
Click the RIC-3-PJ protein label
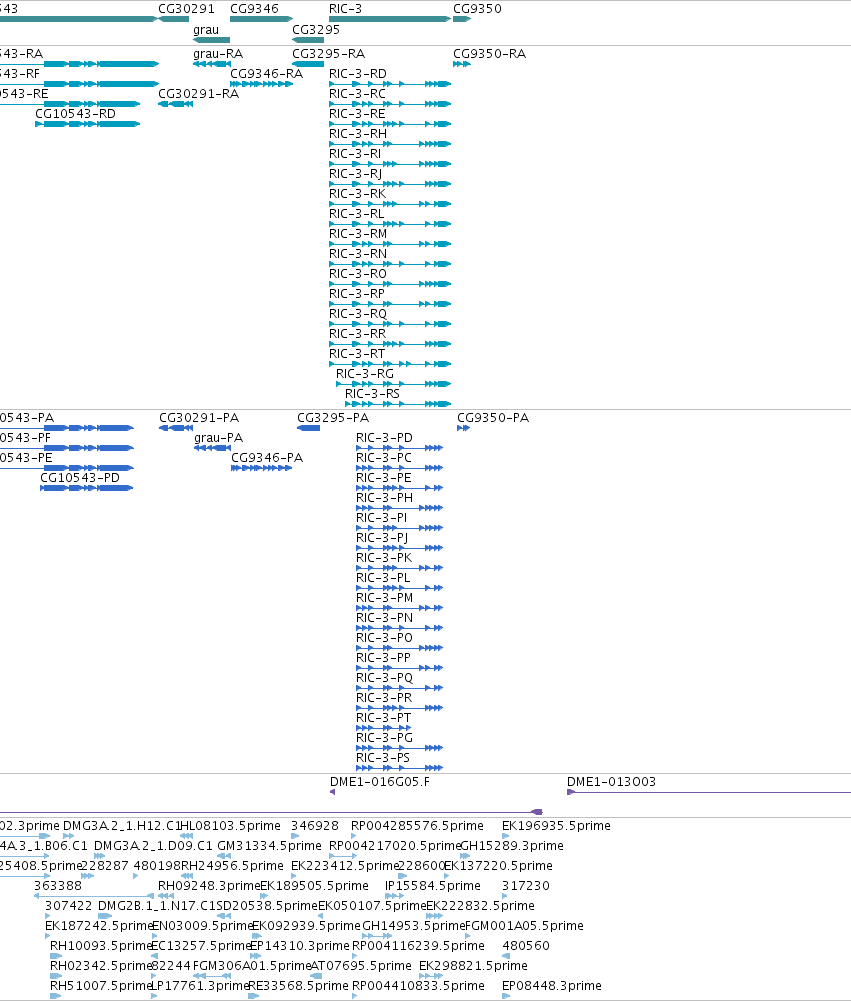coord(382,538)
